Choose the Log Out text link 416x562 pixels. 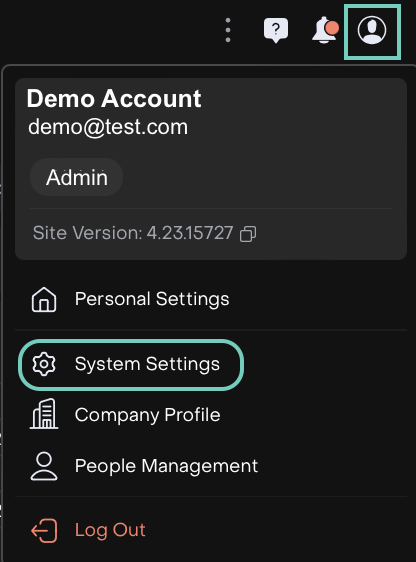pos(110,530)
